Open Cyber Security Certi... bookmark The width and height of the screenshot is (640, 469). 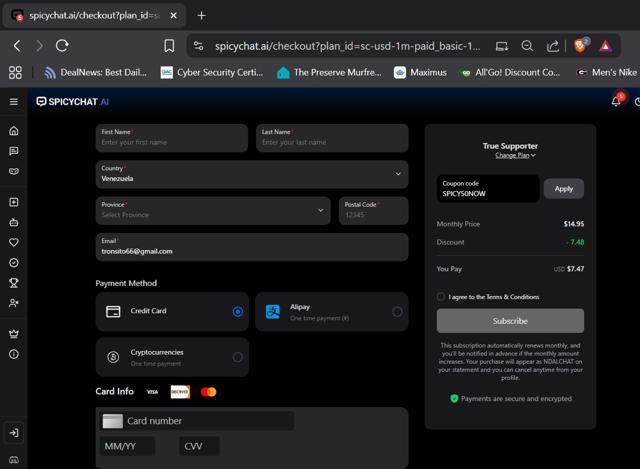pos(212,73)
